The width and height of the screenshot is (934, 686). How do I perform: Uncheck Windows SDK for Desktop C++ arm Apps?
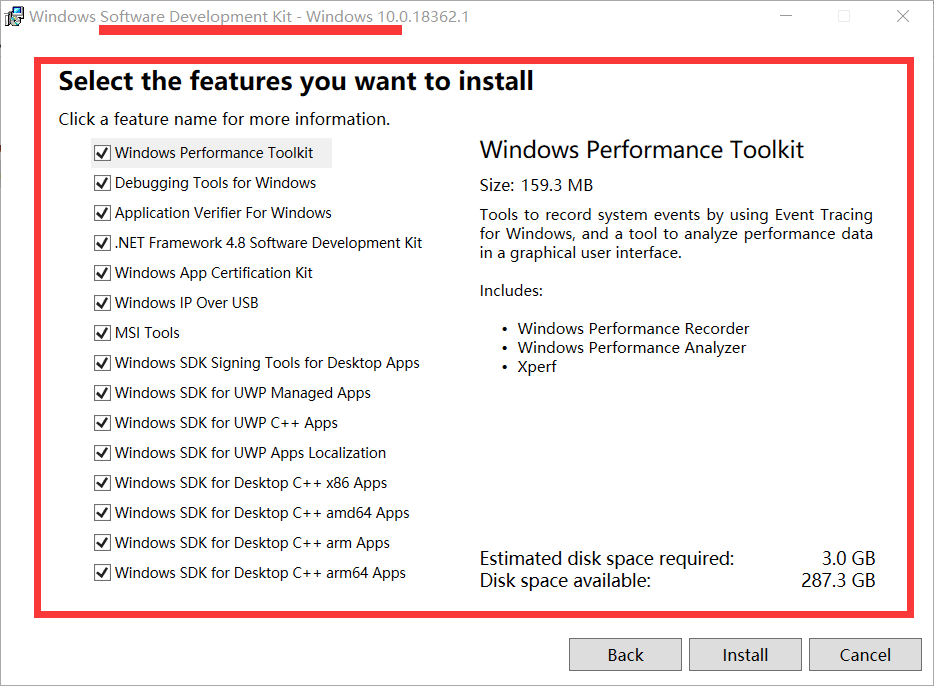(x=101, y=542)
